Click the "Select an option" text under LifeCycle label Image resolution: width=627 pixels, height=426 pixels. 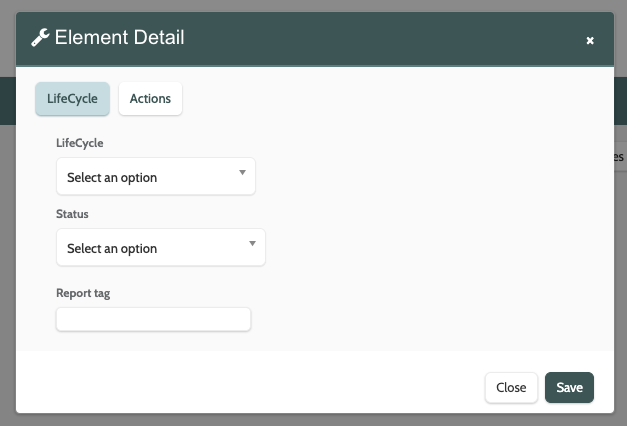[112, 178]
